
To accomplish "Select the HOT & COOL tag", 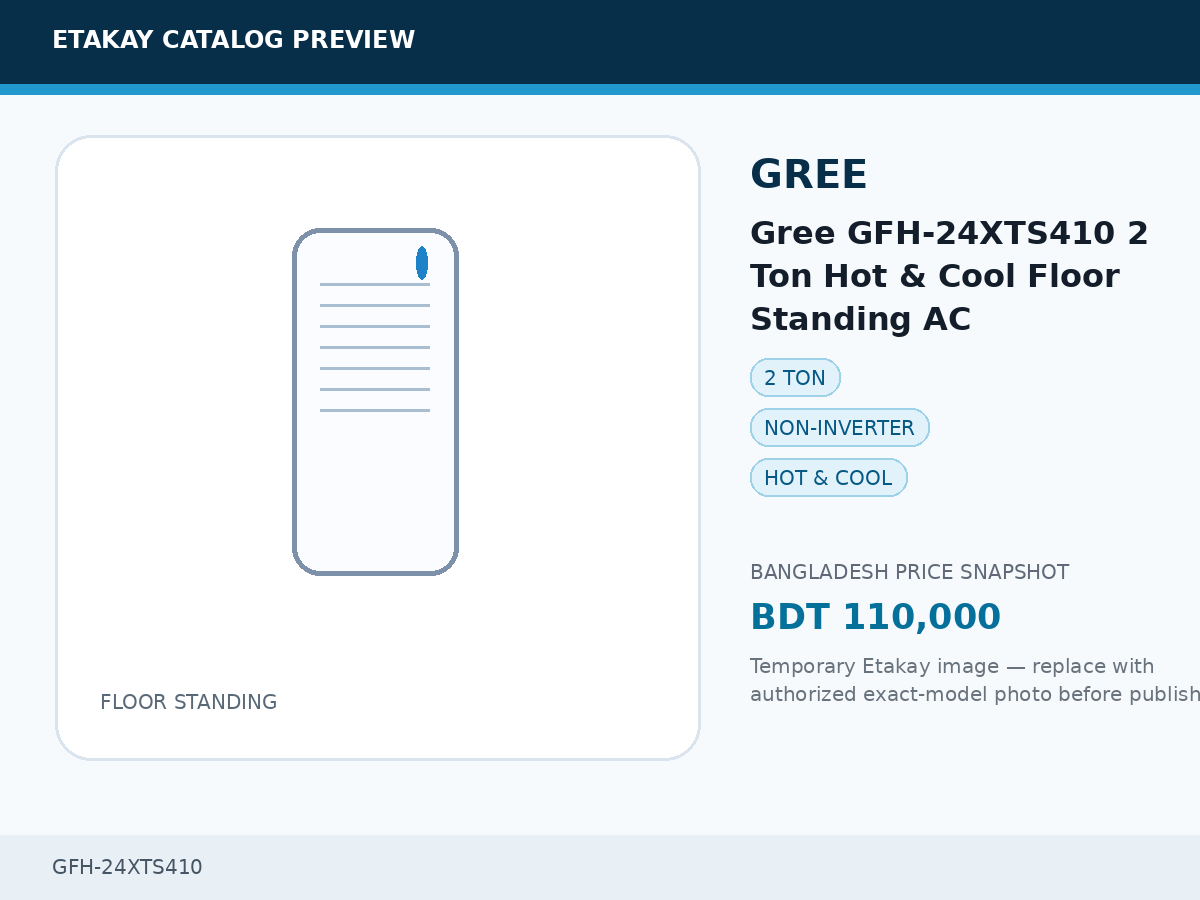I will point(829,478).
